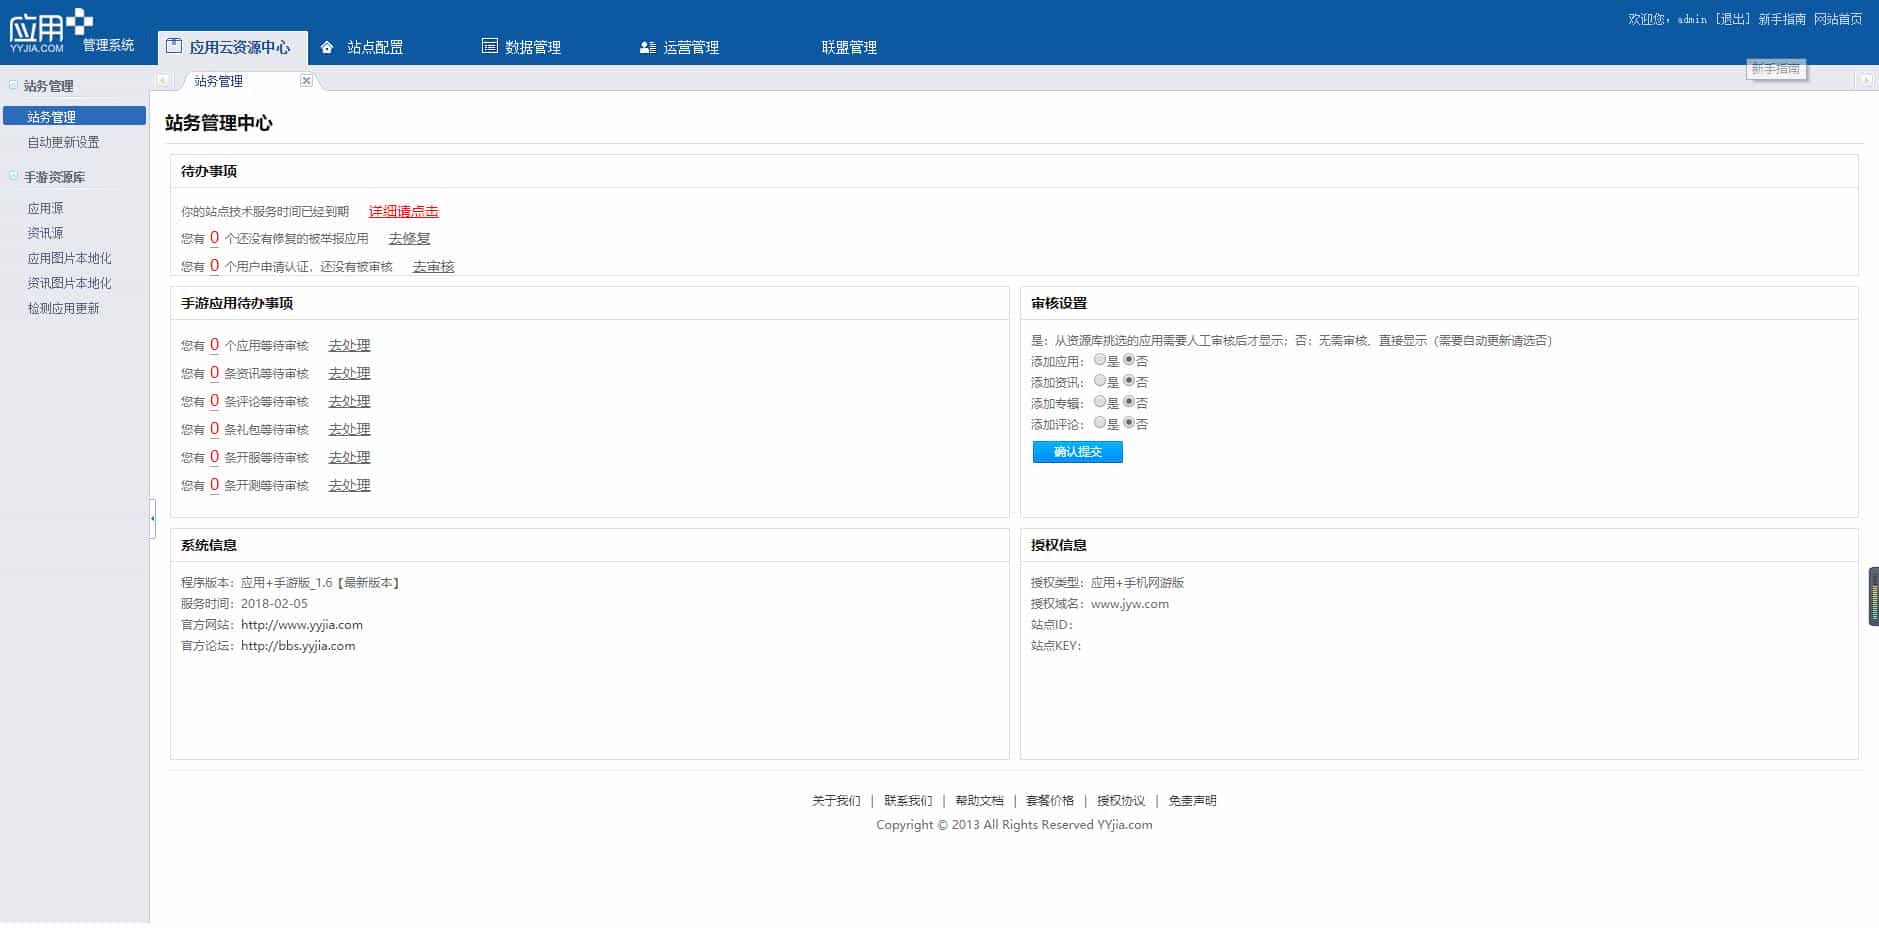Click the 去审核 link
Image resolution: width=1879 pixels, height=928 pixels.
pyautogui.click(x=433, y=266)
